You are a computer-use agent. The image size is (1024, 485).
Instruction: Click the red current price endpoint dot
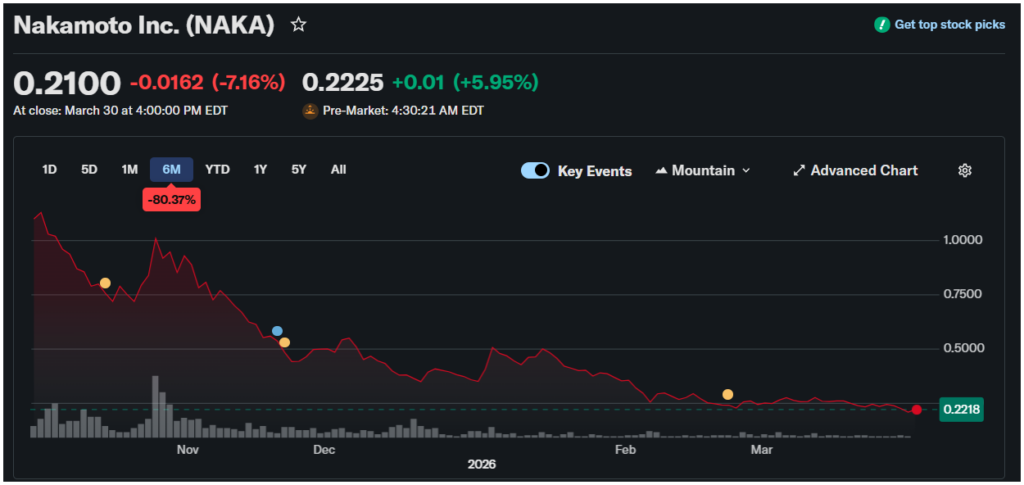coord(916,410)
